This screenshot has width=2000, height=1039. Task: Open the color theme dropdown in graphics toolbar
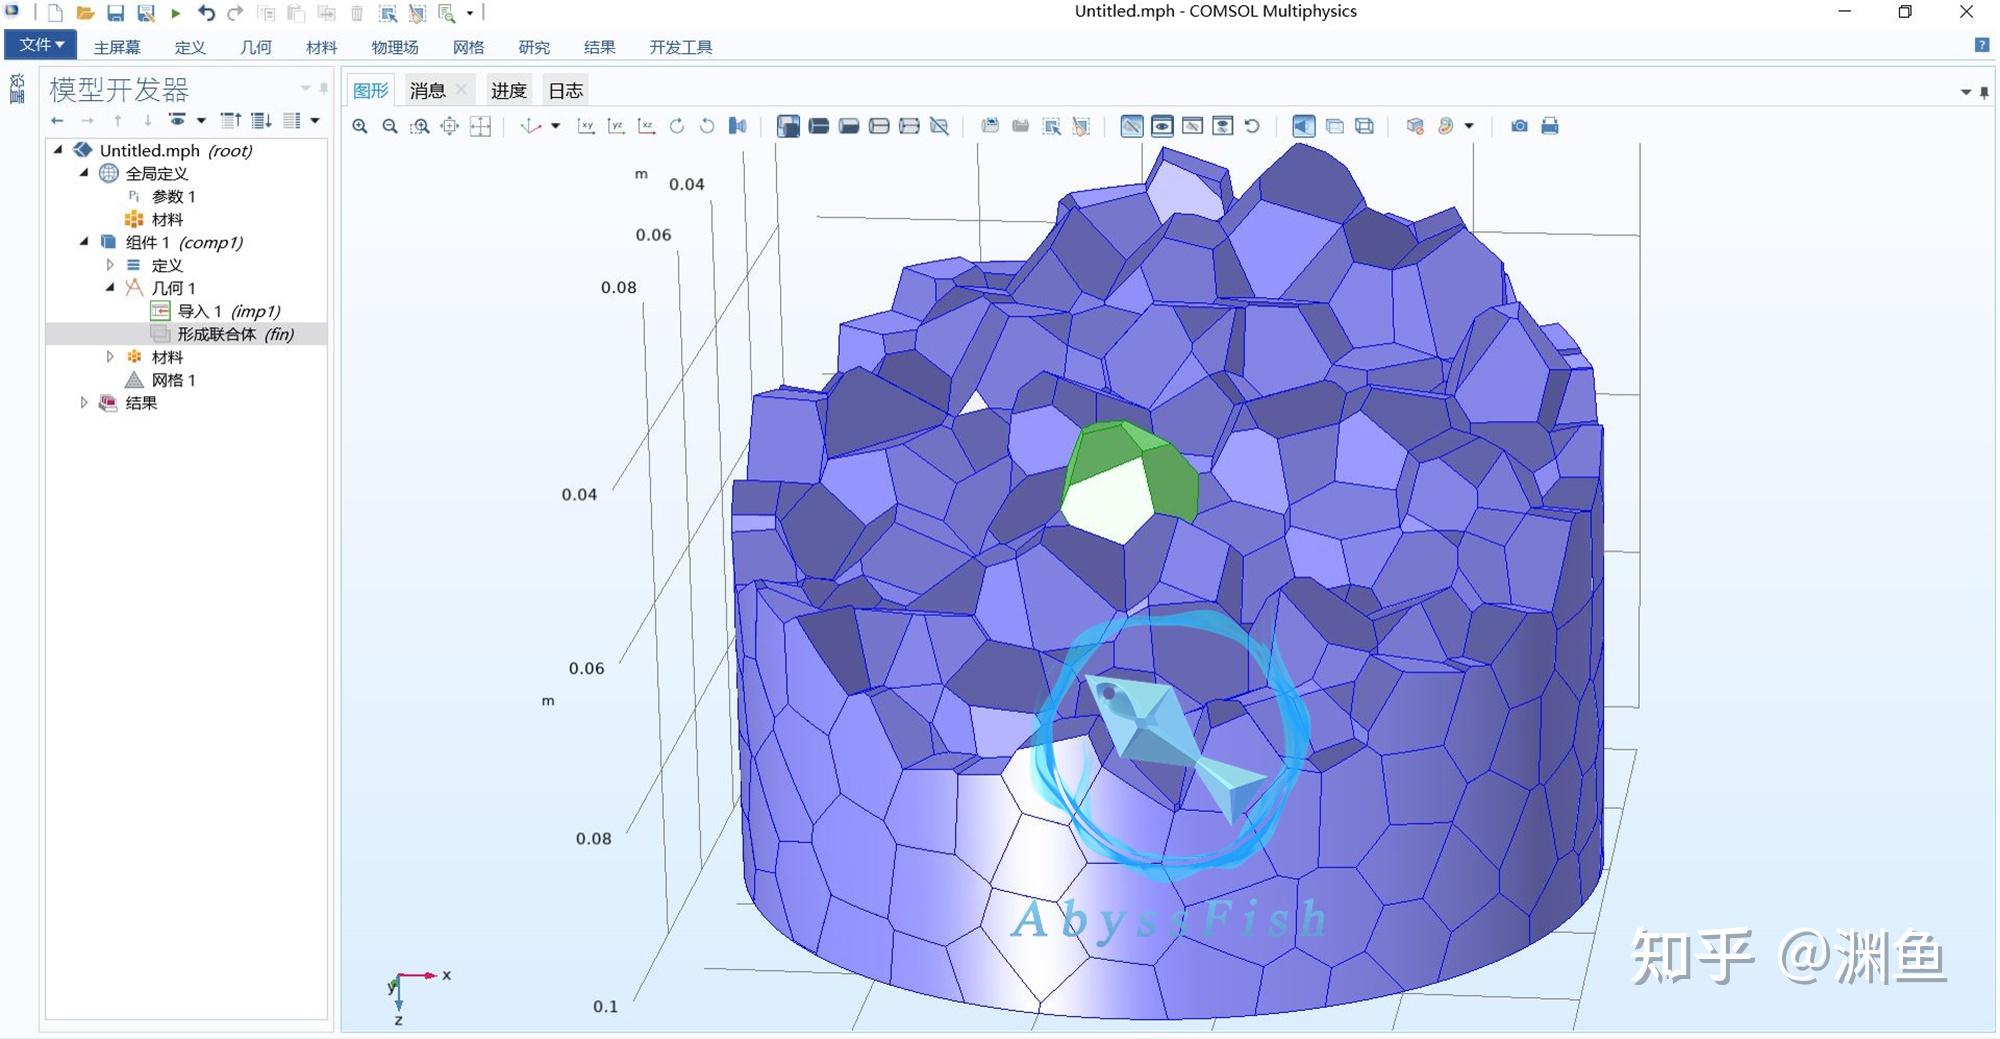click(x=1468, y=126)
